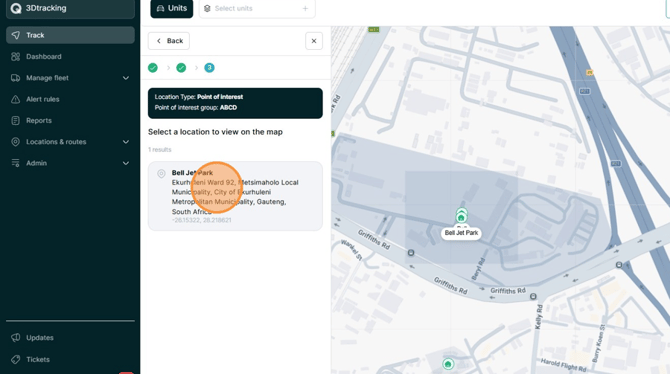Click the Reports document icon
Image resolution: width=670 pixels, height=374 pixels.
coord(15,121)
